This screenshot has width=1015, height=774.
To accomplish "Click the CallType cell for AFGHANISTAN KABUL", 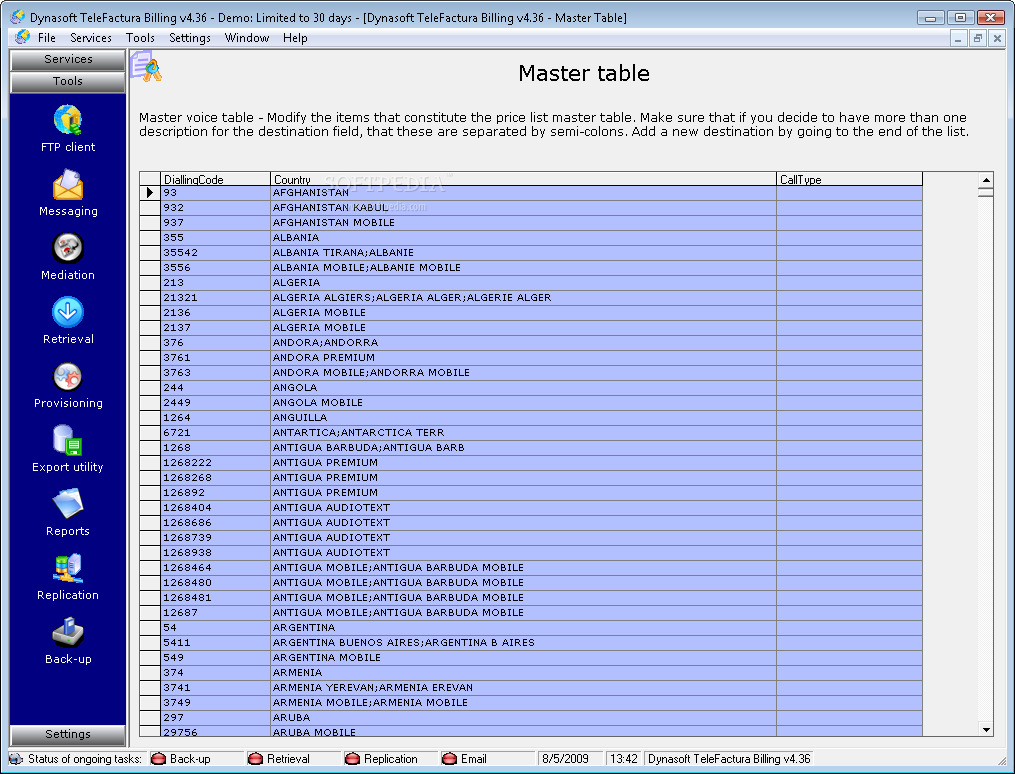I will coord(849,208).
